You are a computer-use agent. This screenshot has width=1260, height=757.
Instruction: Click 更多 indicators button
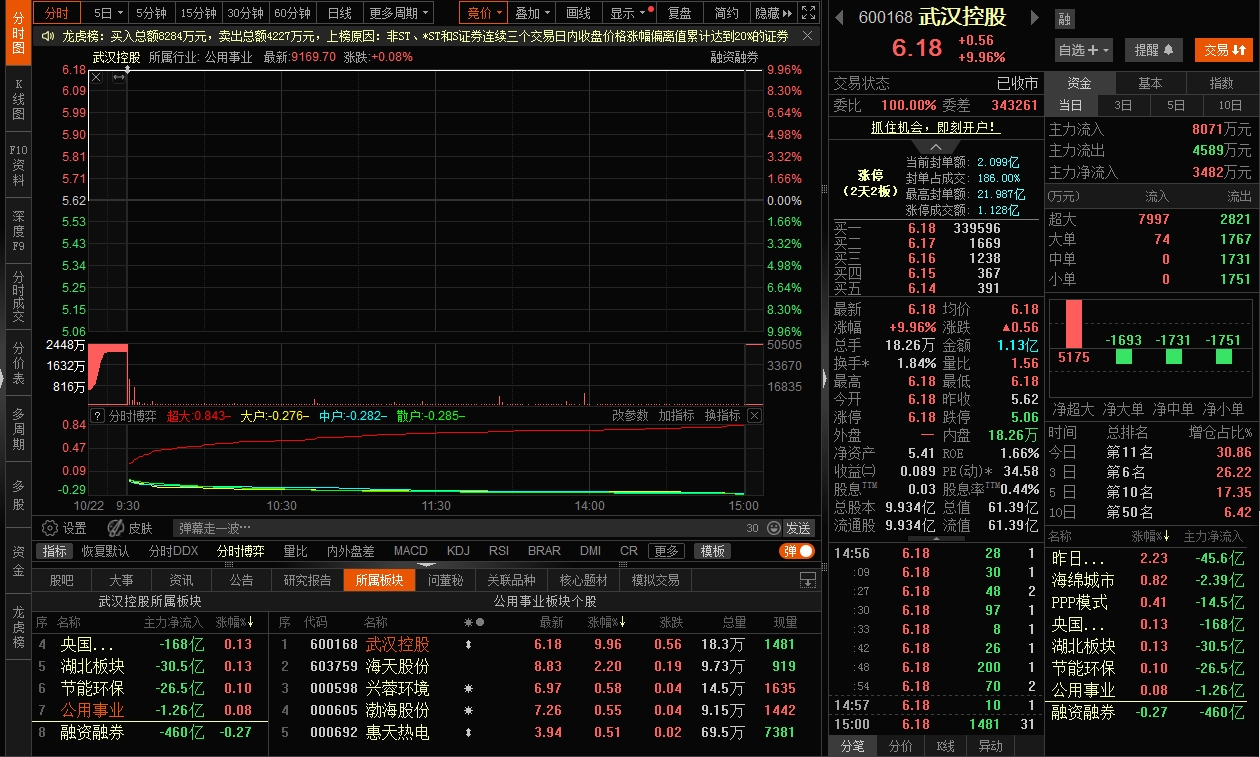[666, 551]
